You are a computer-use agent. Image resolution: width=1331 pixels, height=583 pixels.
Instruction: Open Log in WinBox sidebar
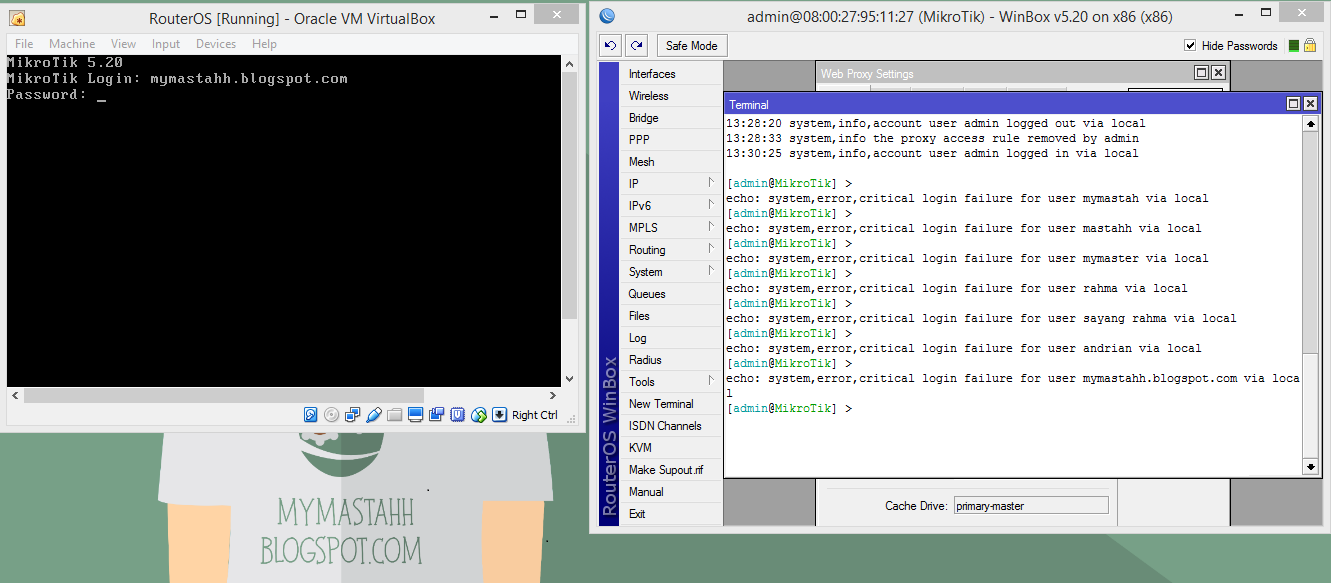tap(671, 338)
